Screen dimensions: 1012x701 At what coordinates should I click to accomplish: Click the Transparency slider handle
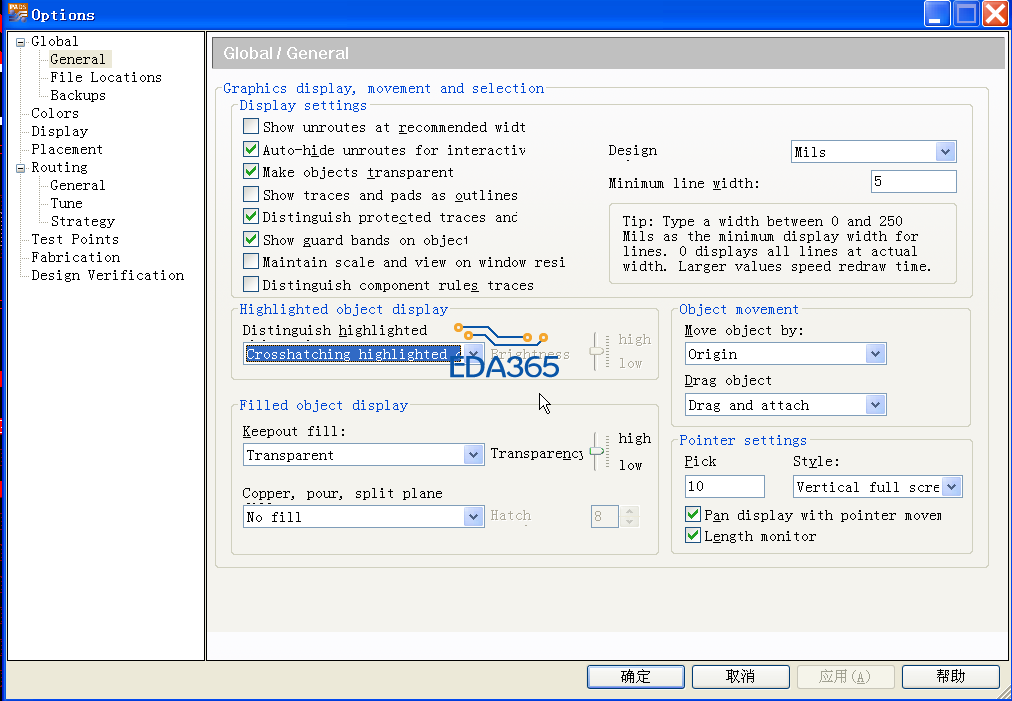[x=597, y=452]
